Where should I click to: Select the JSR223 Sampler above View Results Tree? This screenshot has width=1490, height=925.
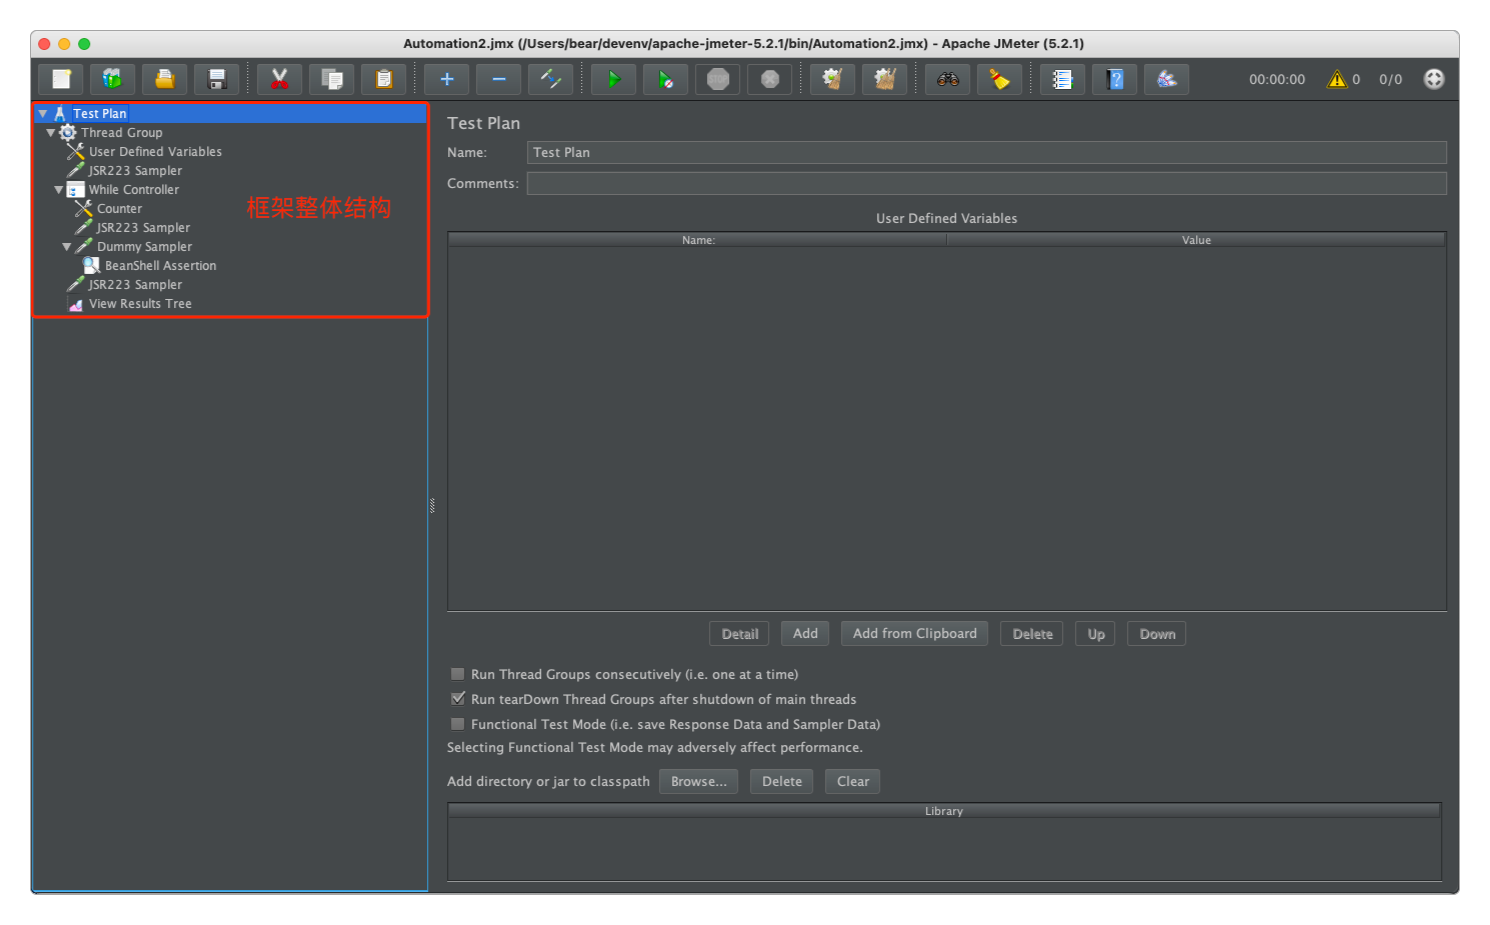tap(135, 285)
